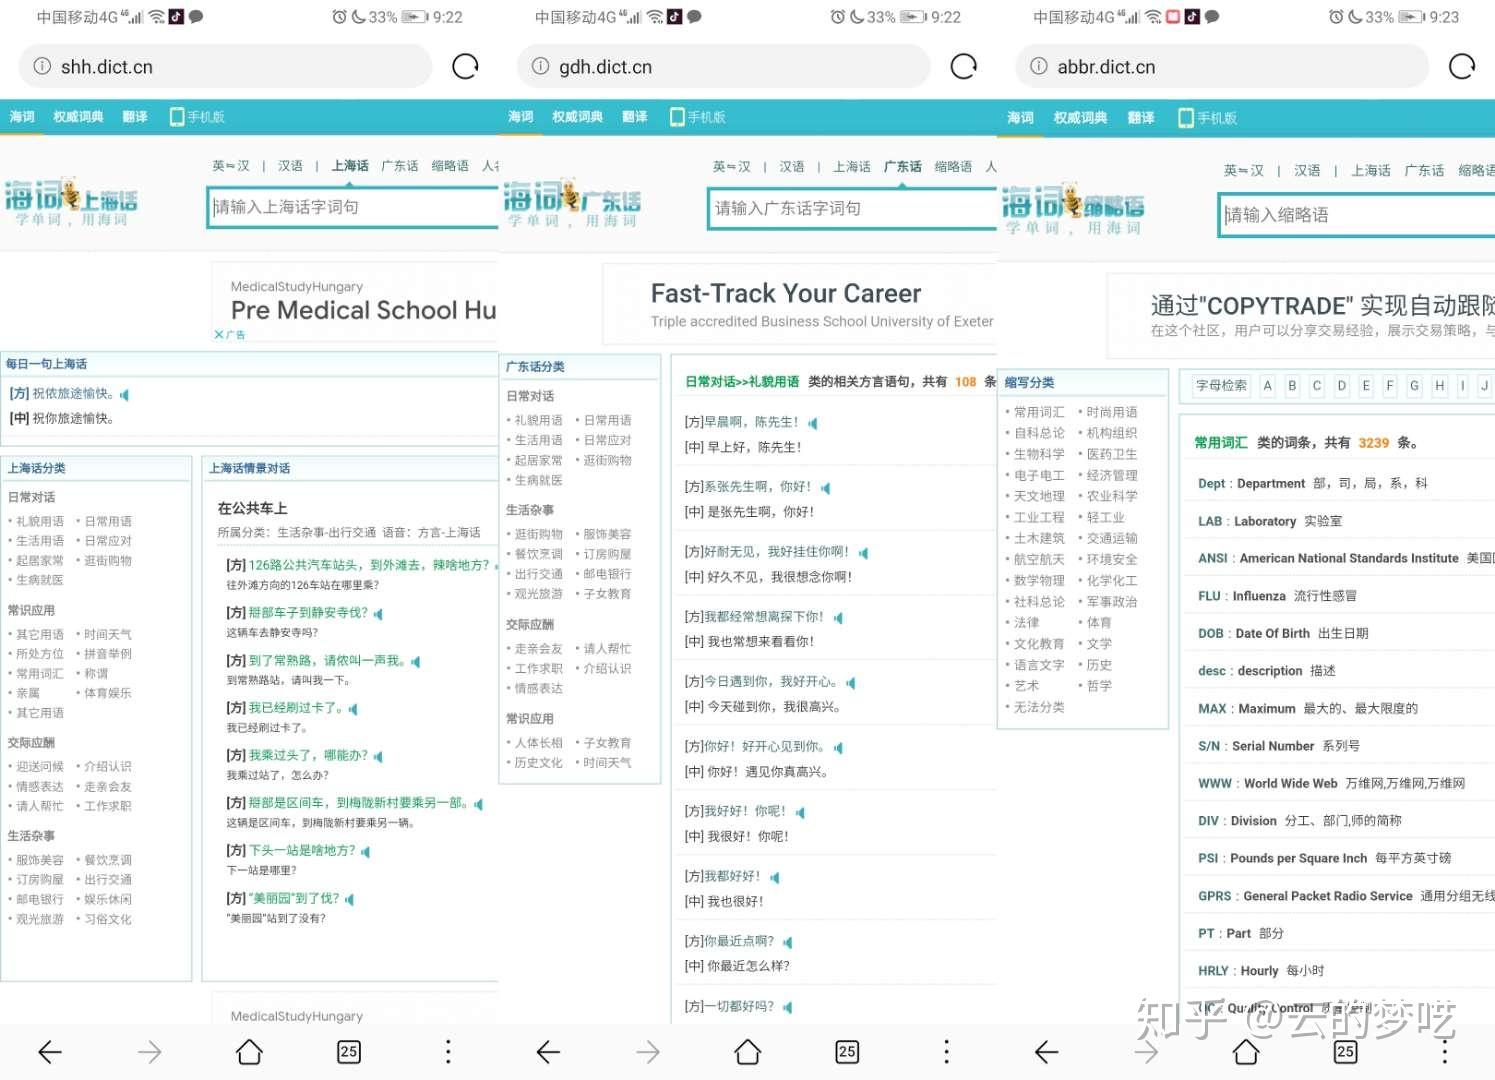1495x1080 pixels.
Task: Open 翻译 in the gdh.dict.cn top bar
Action: [634, 117]
